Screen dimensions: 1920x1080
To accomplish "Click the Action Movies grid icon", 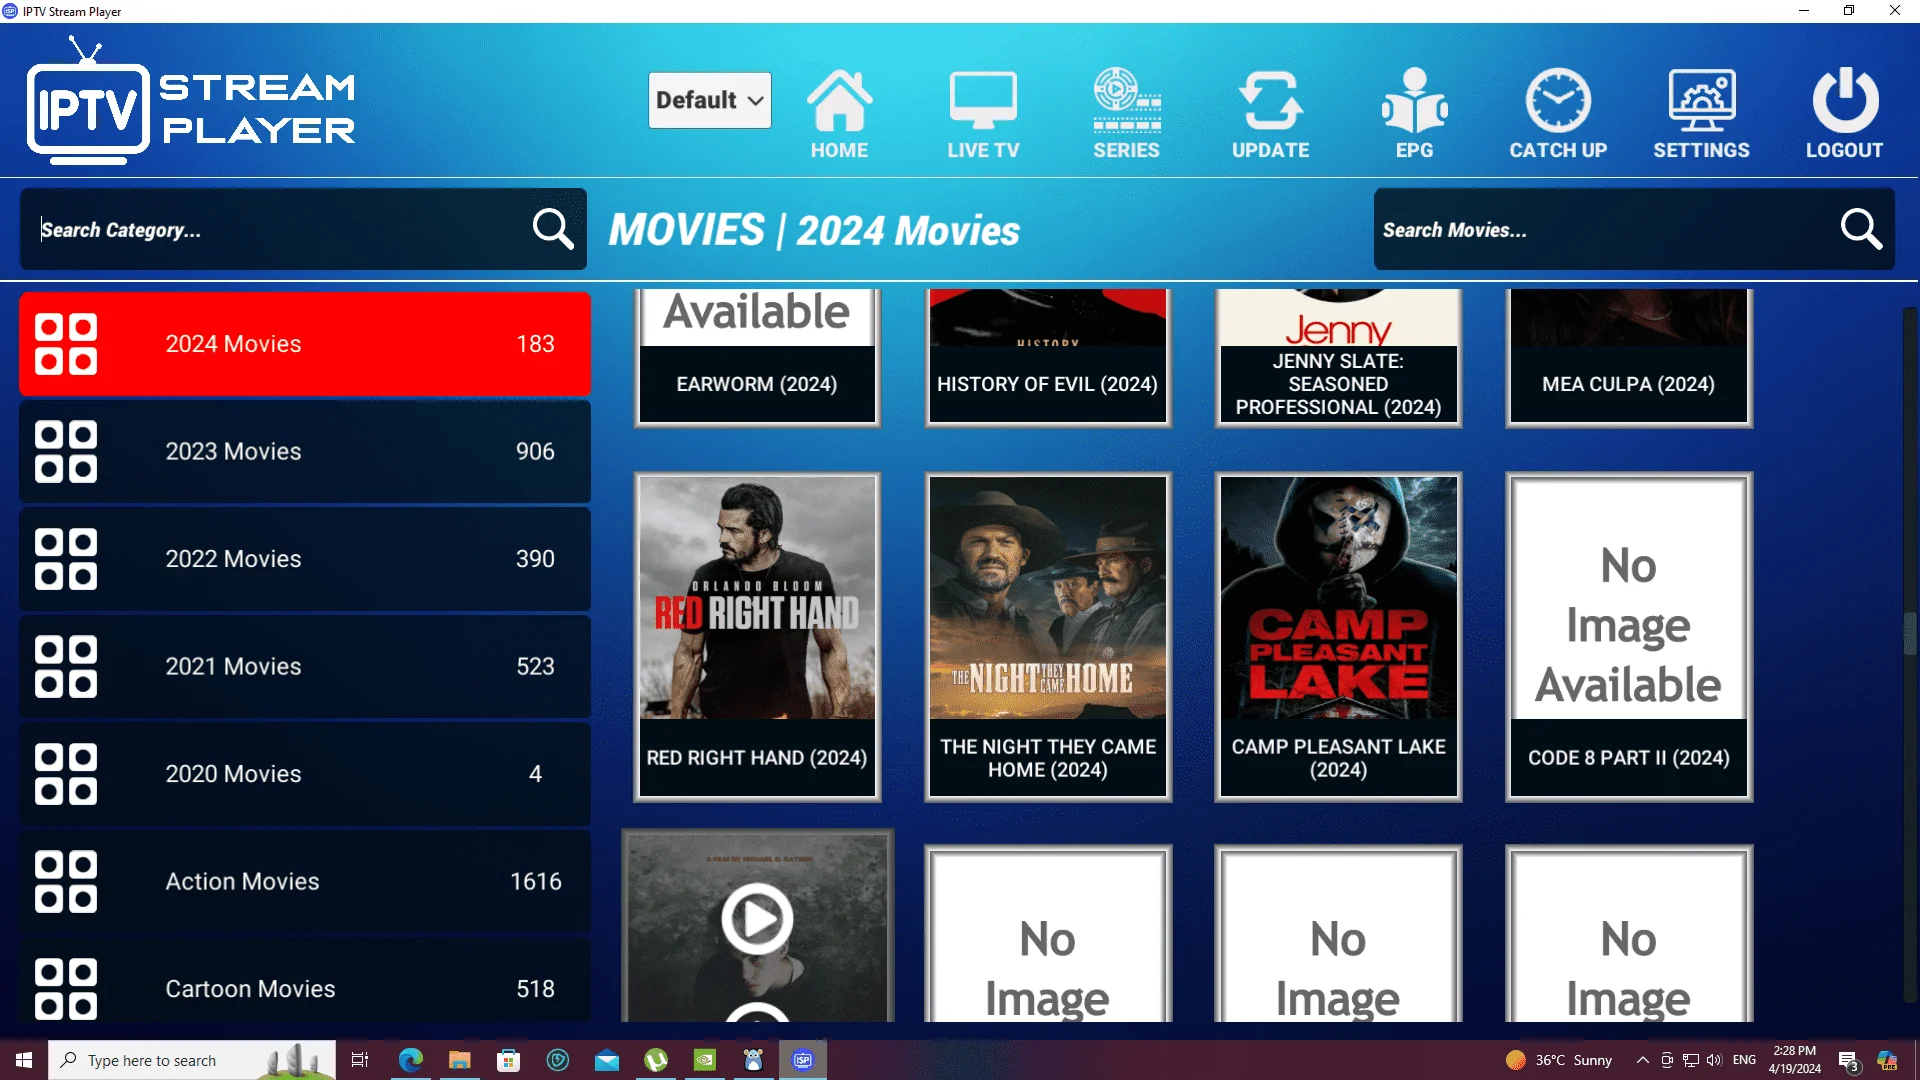I will tap(66, 881).
